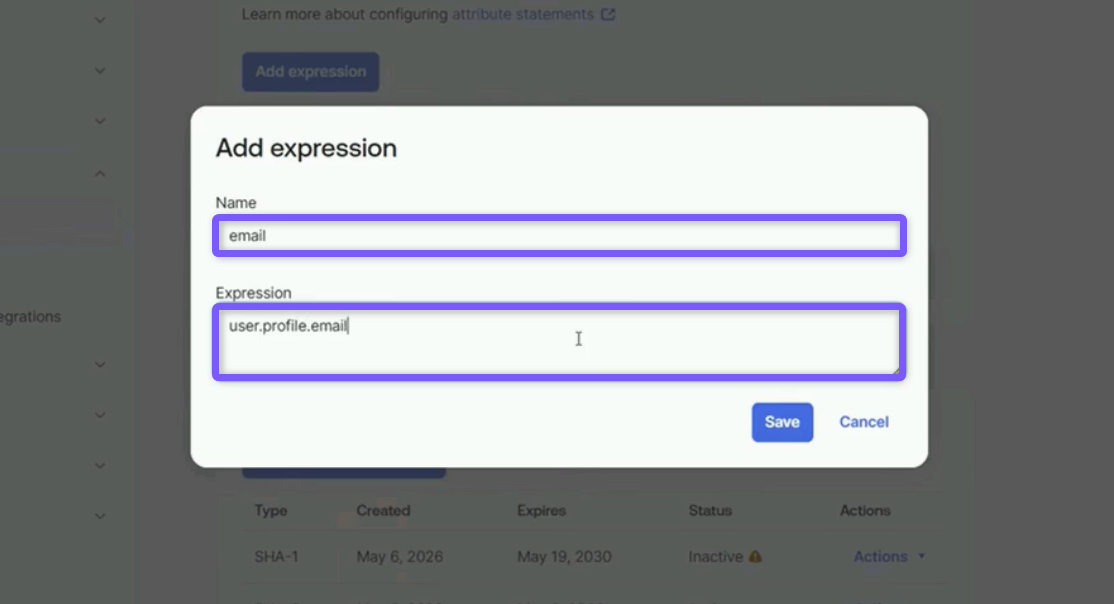Click the Type column header

[271, 511]
